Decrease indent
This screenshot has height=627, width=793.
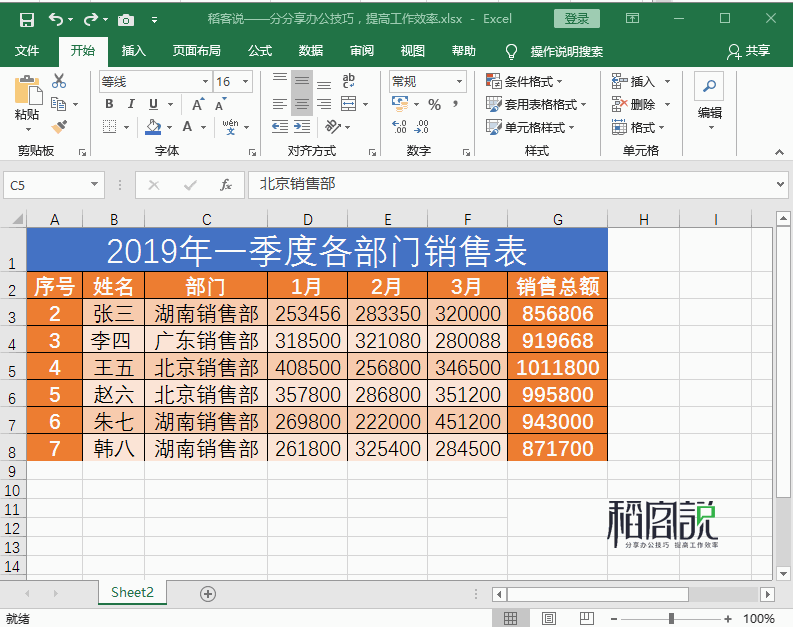pos(280,127)
